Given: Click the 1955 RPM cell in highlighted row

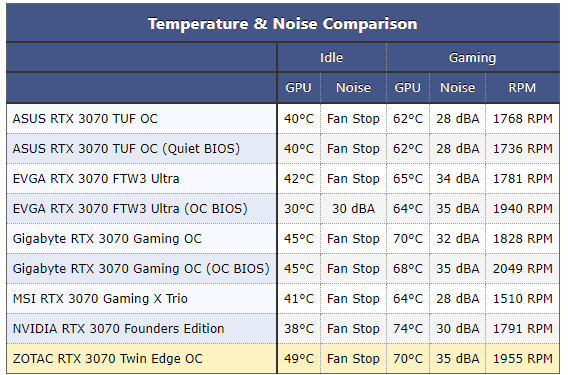Looking at the screenshot, I should pyautogui.click(x=523, y=359).
